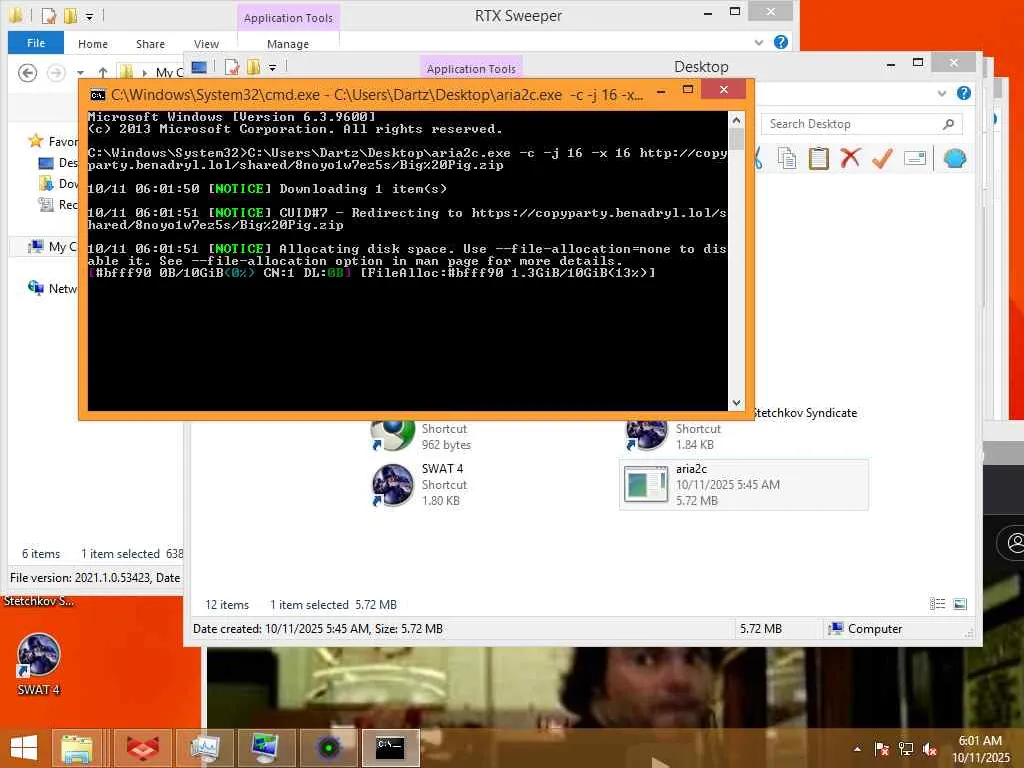Open the purple green-dot taskbar app
The height and width of the screenshot is (768, 1024).
point(328,748)
